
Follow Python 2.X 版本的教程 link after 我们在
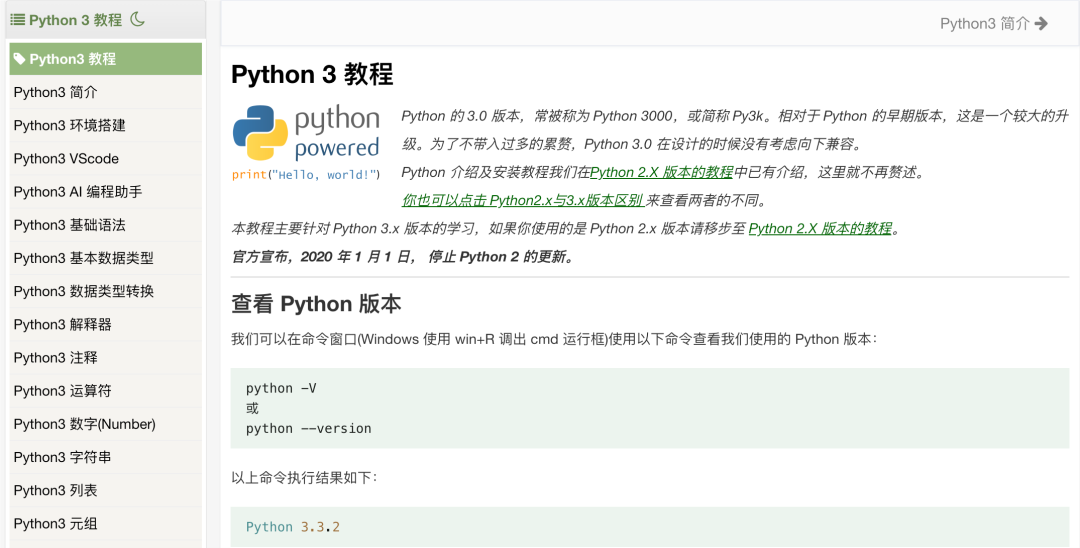[661, 172]
